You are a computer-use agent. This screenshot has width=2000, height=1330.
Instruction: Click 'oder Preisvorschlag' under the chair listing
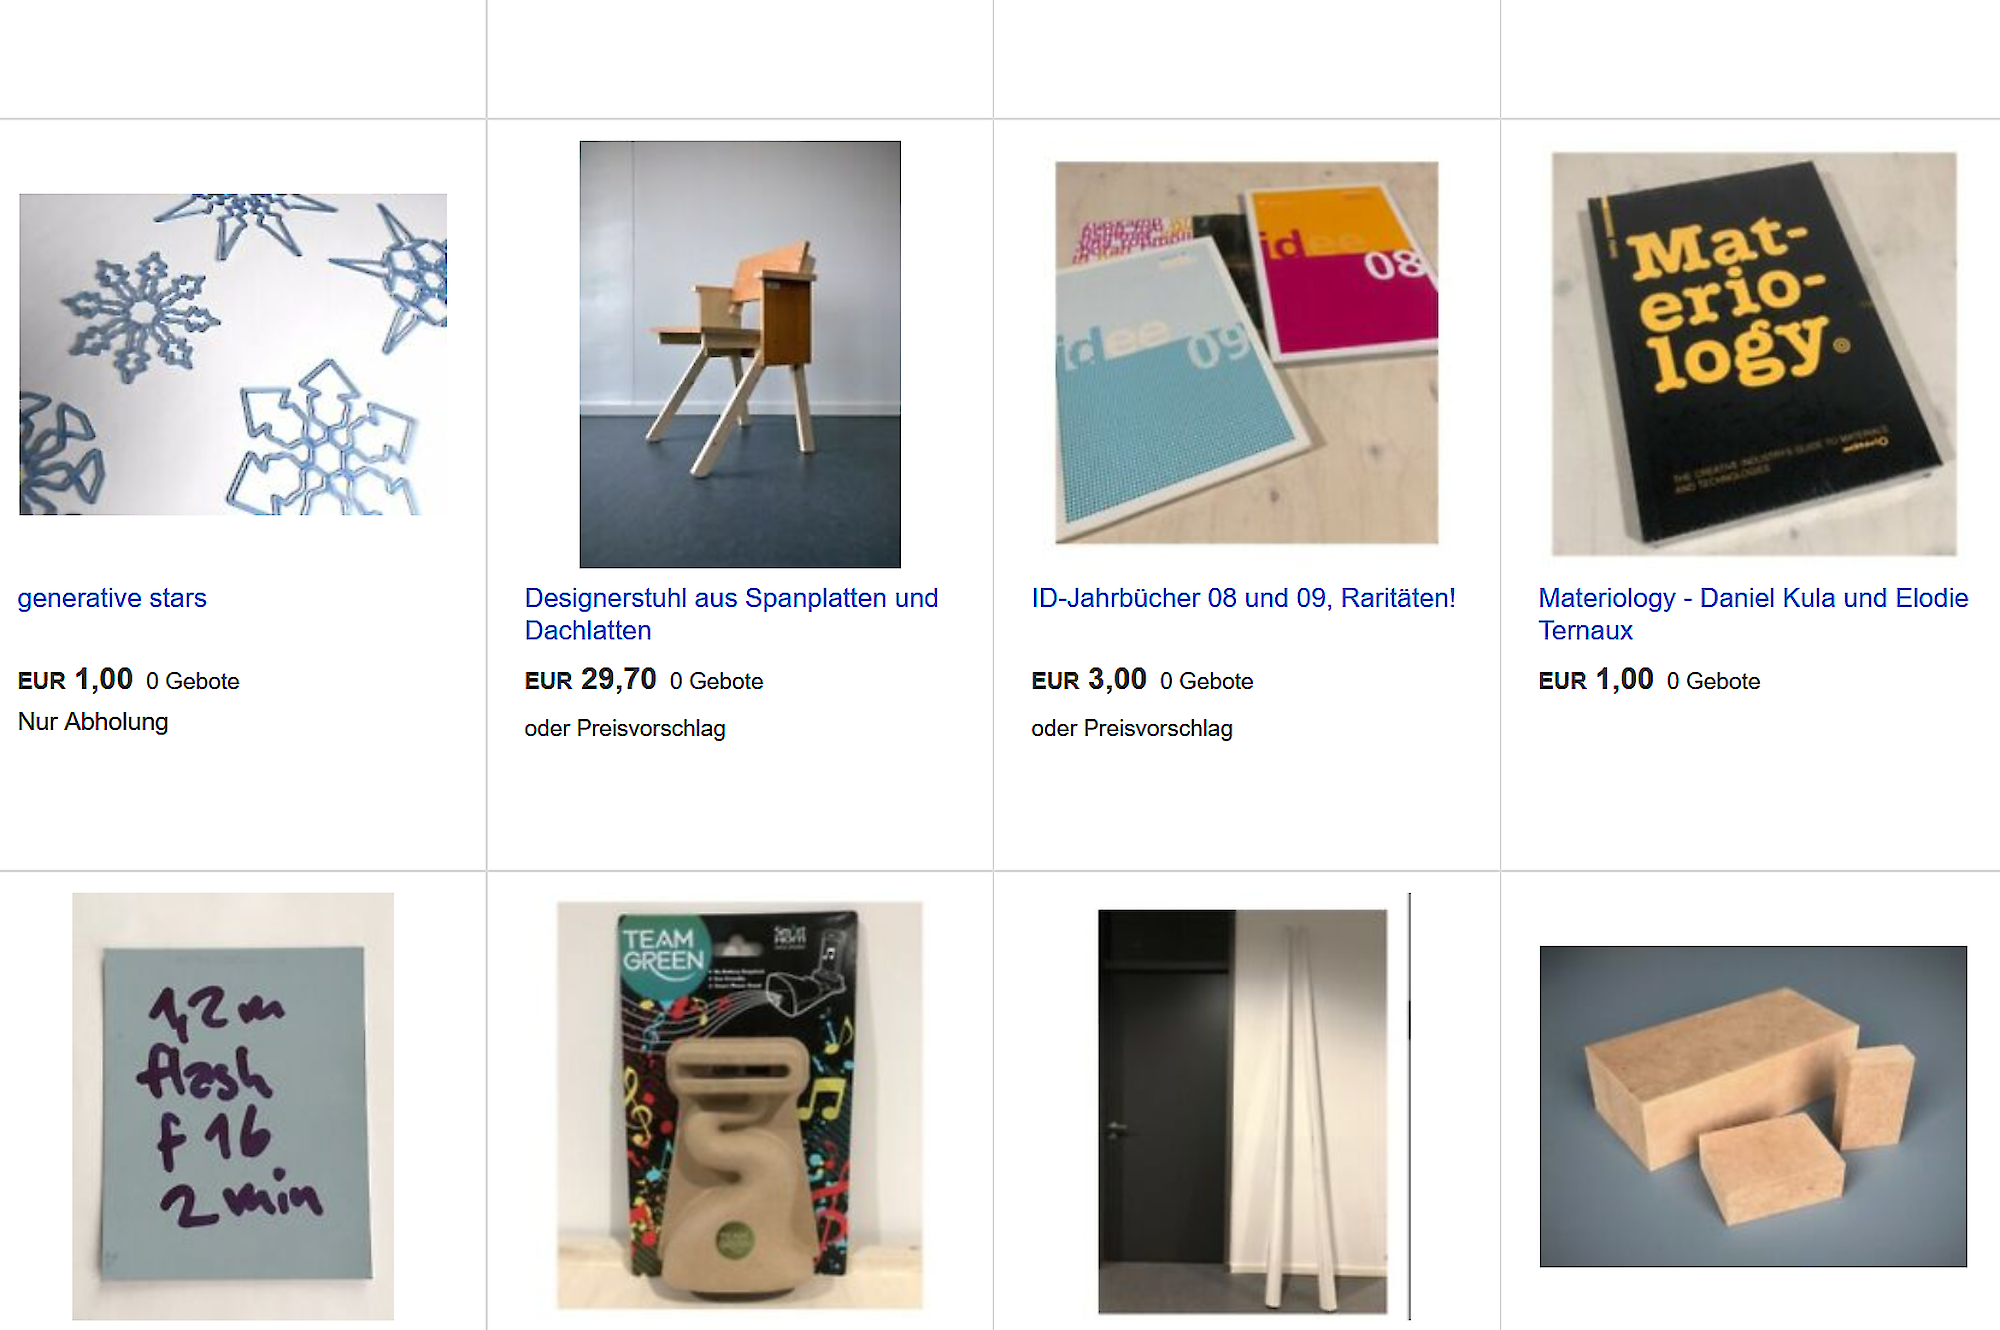pyautogui.click(x=625, y=729)
